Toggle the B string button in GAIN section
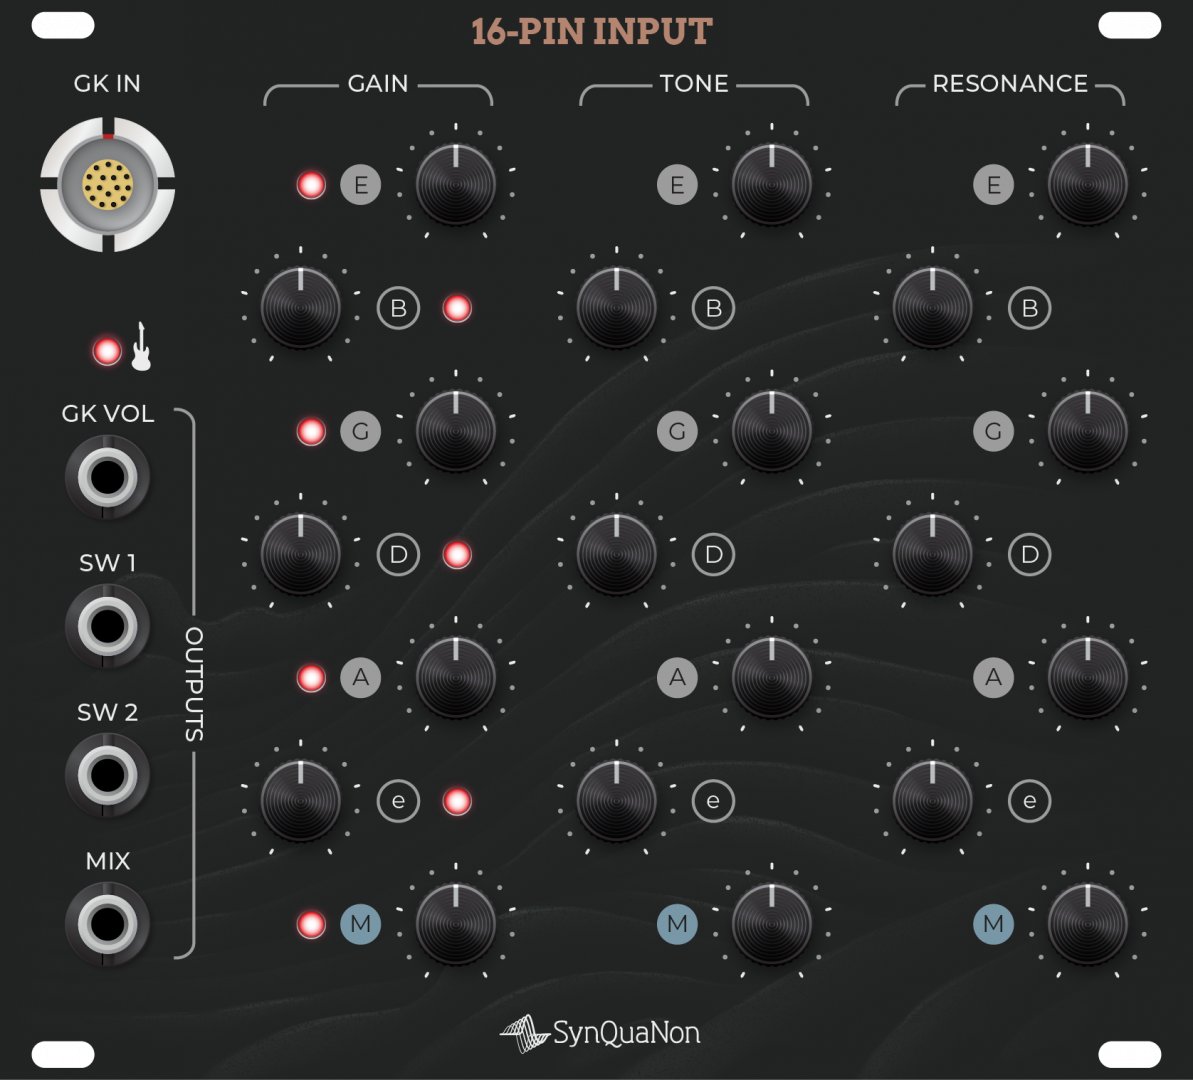This screenshot has width=1193, height=1080. [398, 308]
